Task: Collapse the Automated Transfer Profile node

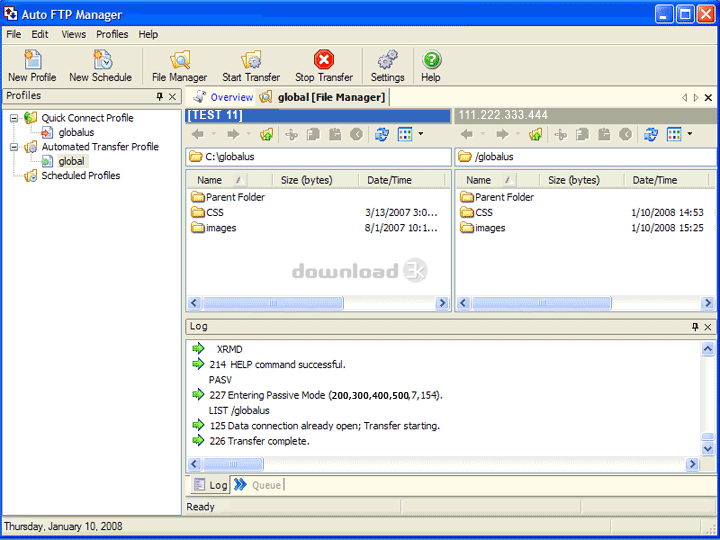Action: 14,147
